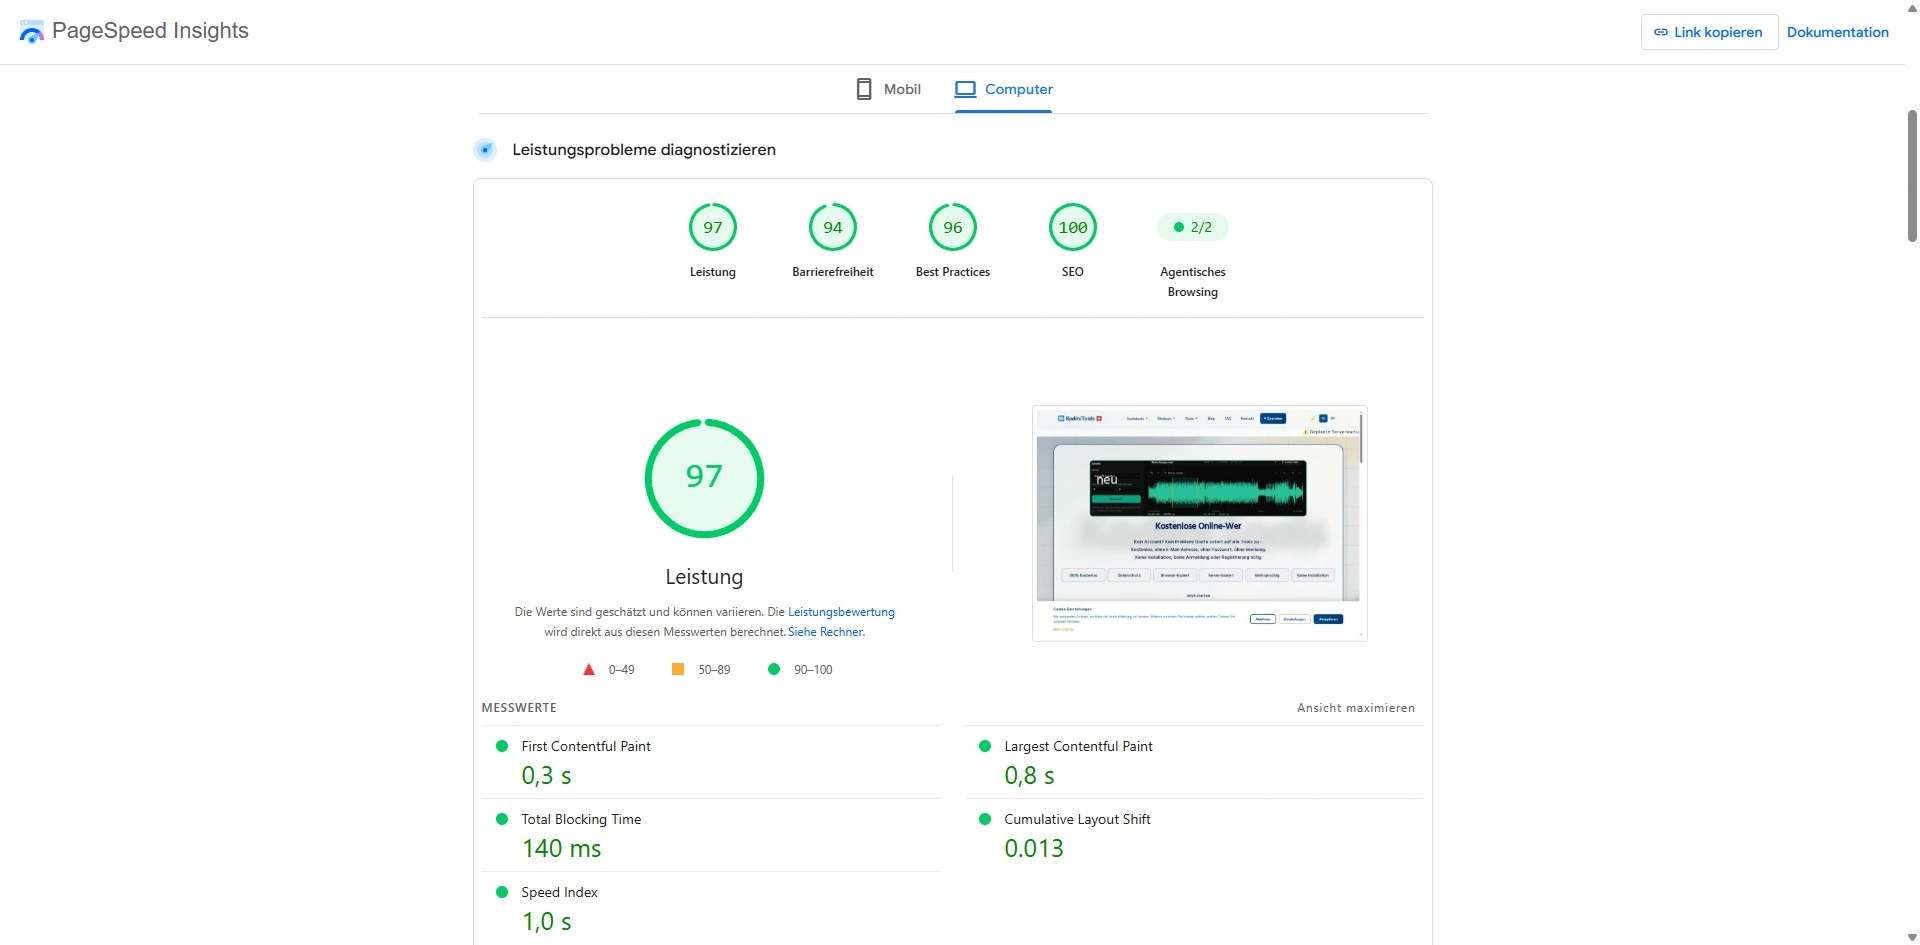Image resolution: width=1920 pixels, height=945 pixels.
Task: Click the scrollbar down arrow
Action: (x=1912, y=937)
